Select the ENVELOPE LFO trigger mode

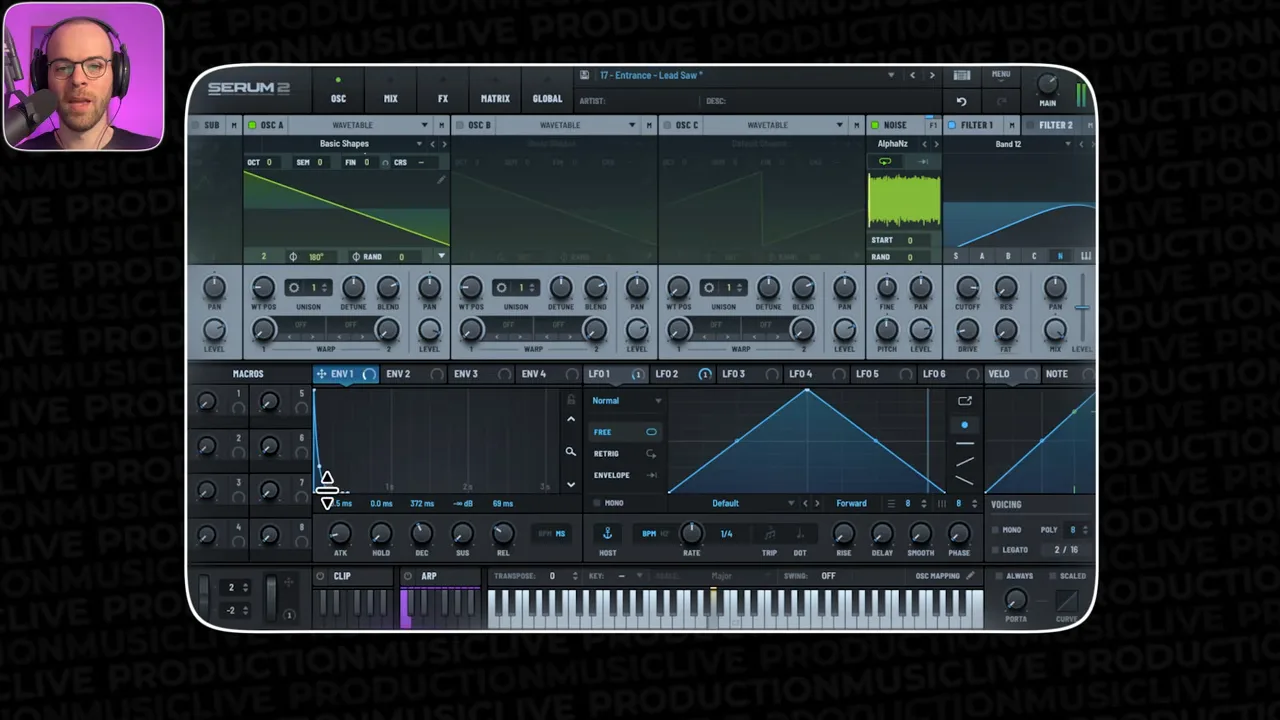click(x=625, y=476)
